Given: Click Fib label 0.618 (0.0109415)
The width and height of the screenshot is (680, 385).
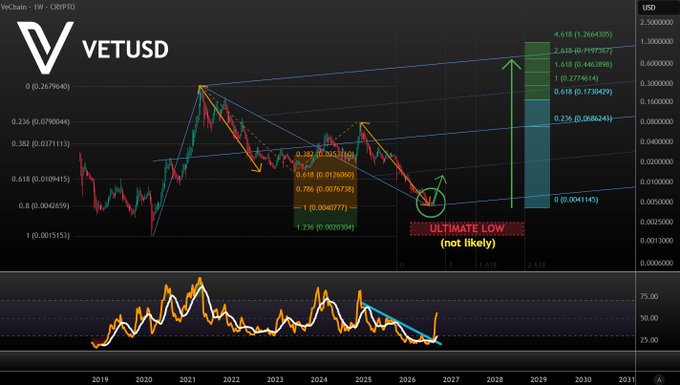Looking at the screenshot, I should point(40,179).
